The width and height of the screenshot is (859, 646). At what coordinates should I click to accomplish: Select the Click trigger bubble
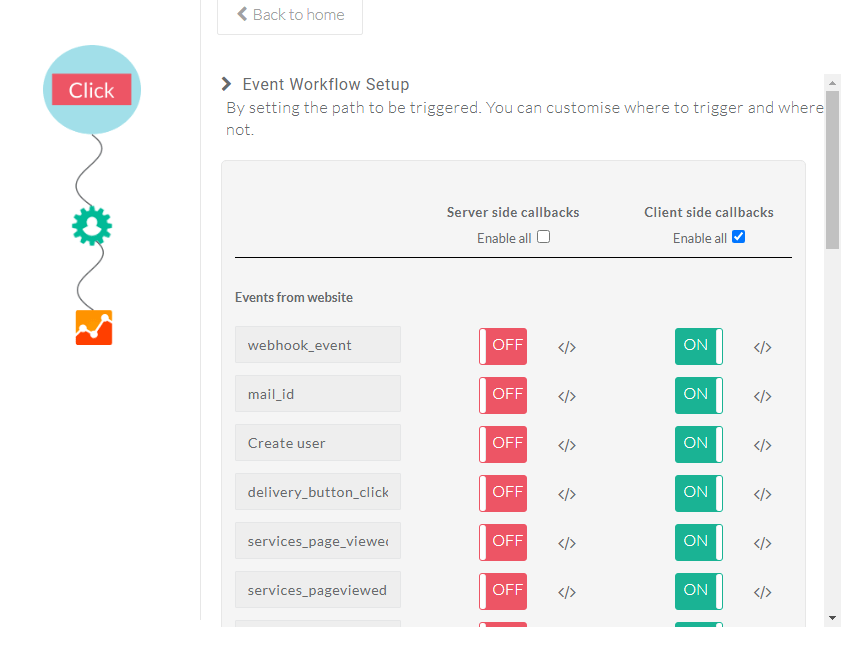[92, 90]
